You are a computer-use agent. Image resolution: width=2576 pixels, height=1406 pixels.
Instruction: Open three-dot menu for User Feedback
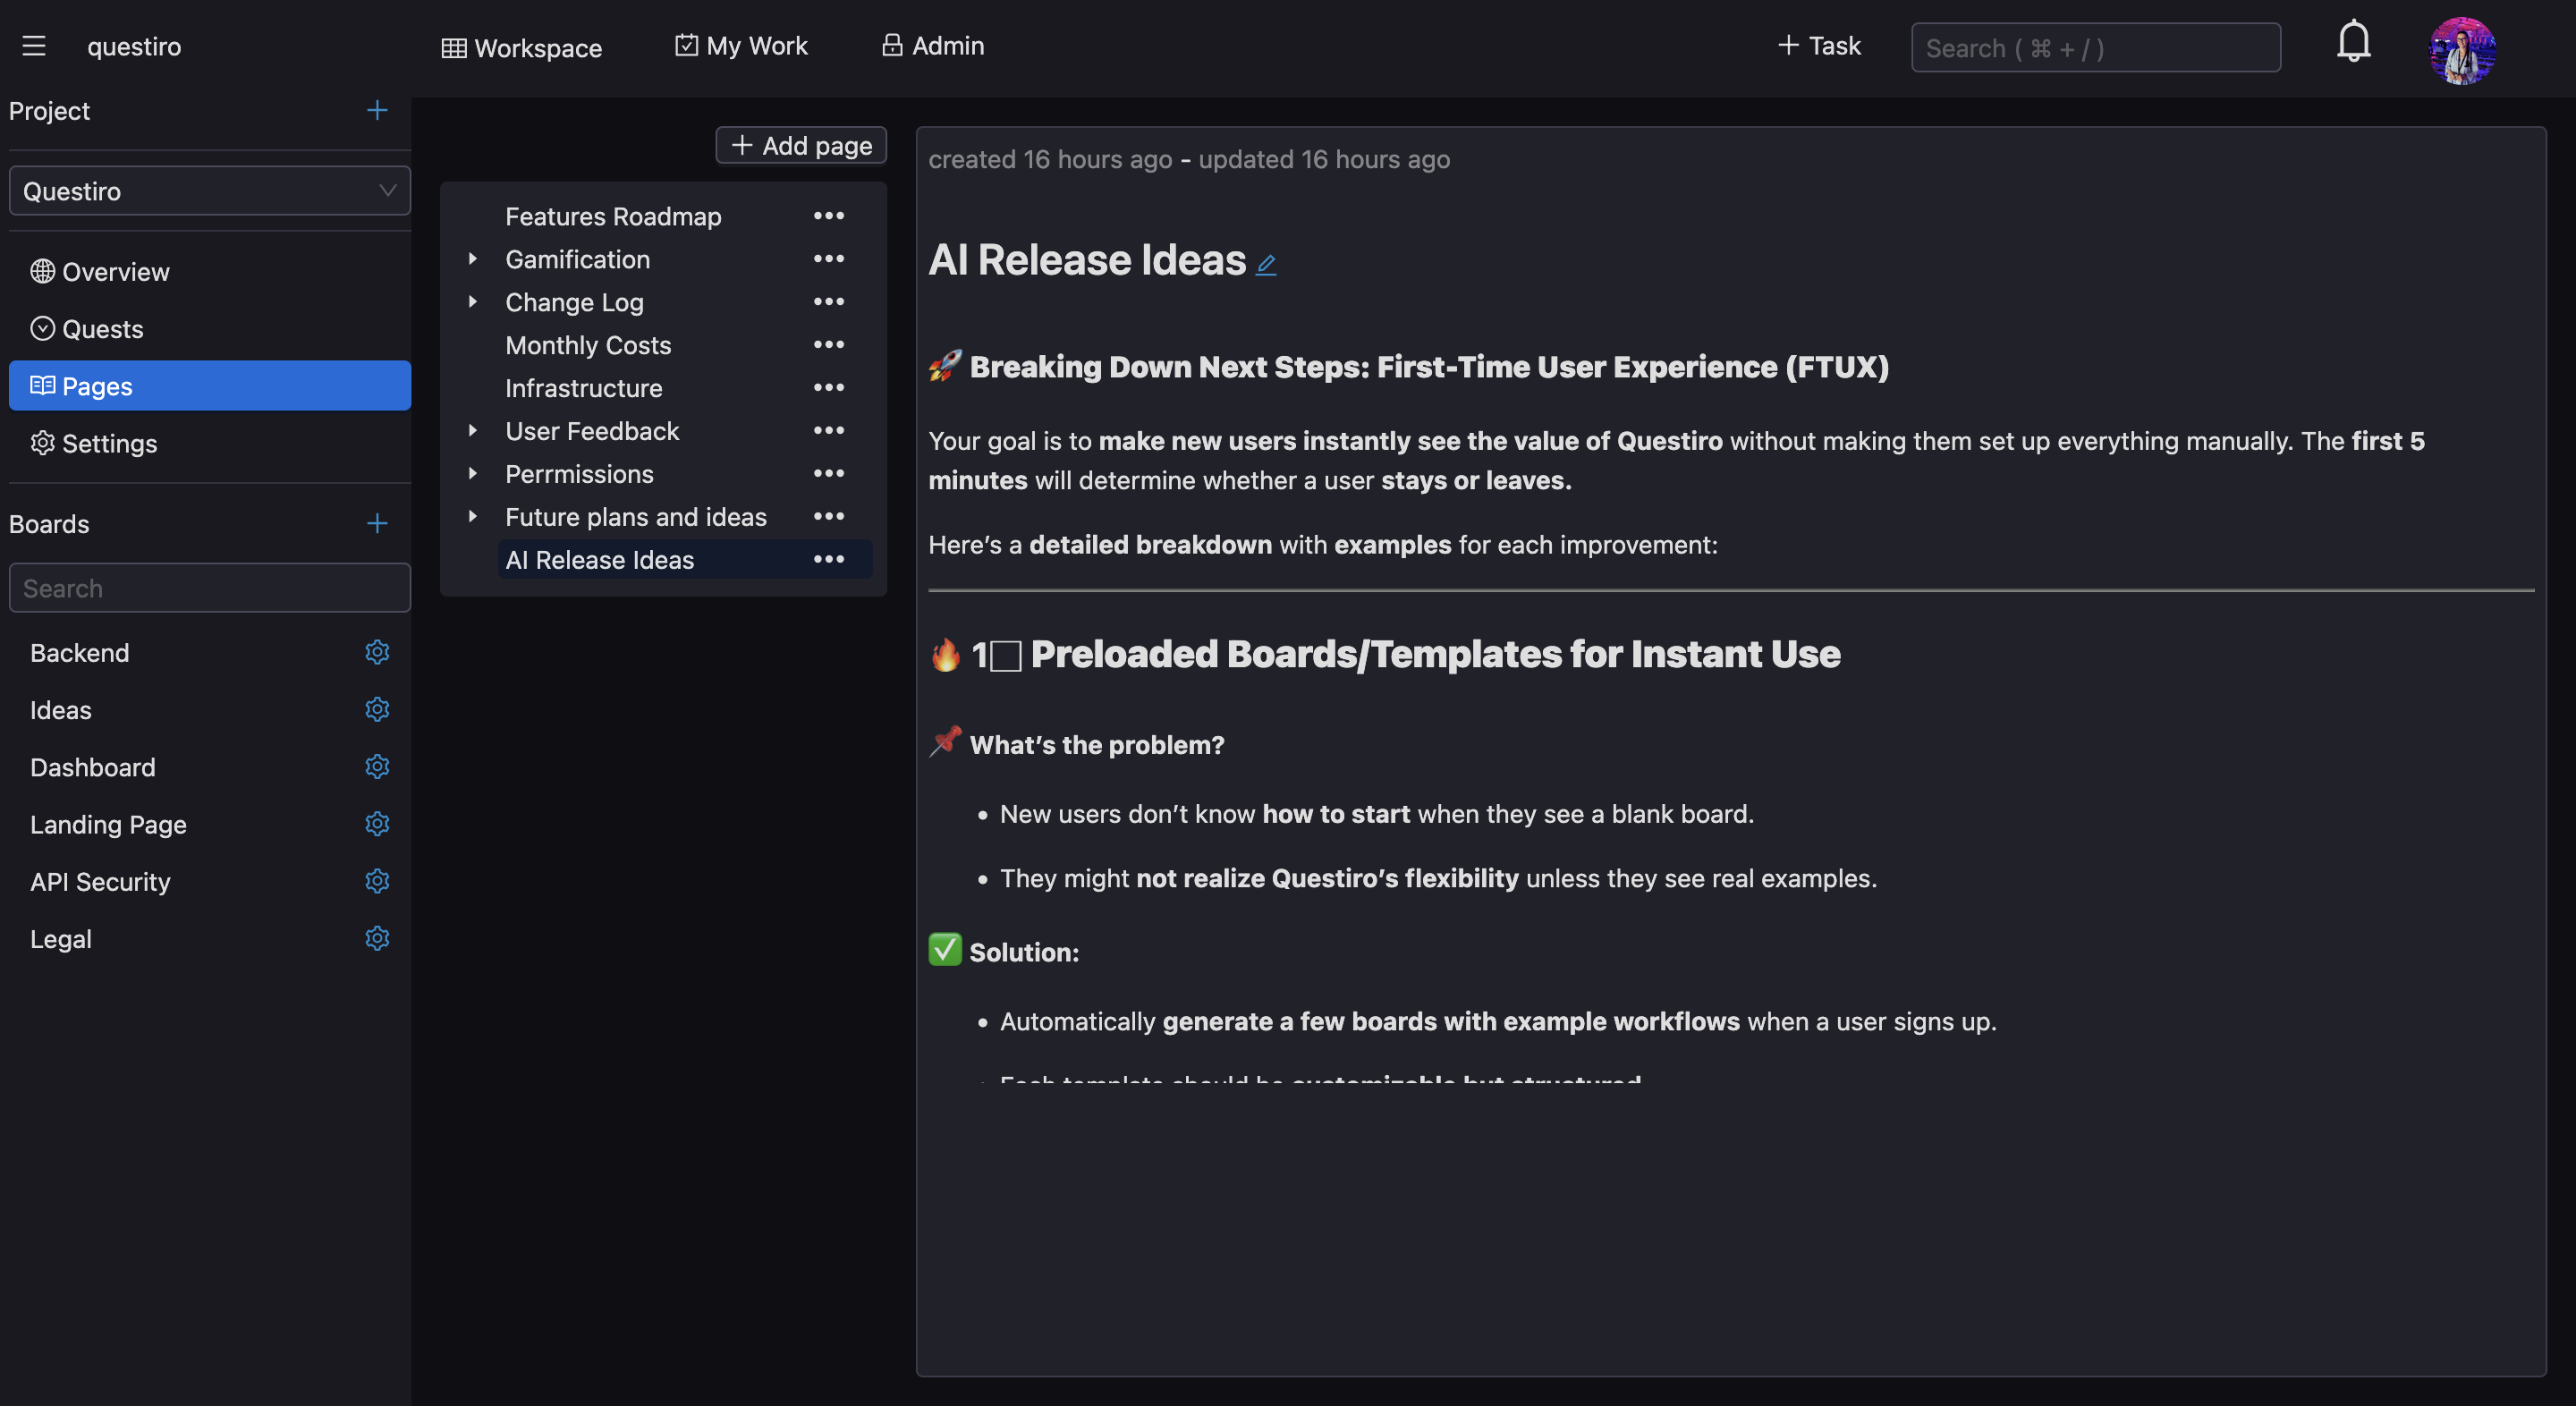click(828, 431)
